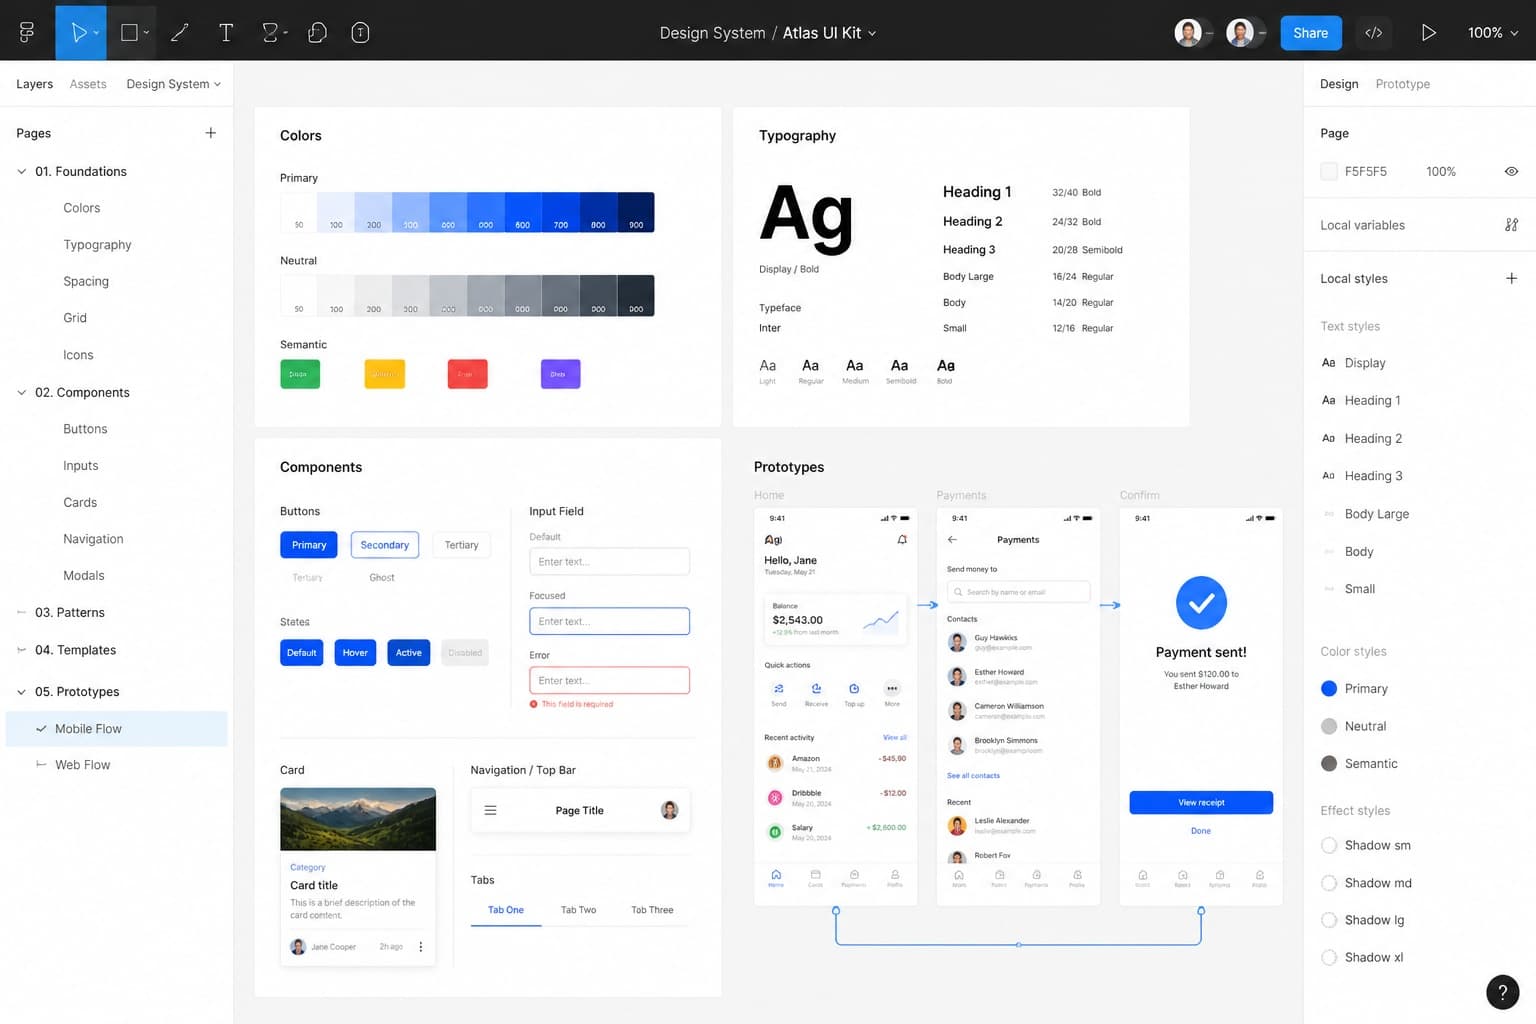Click See all contacts link

pos(973,776)
